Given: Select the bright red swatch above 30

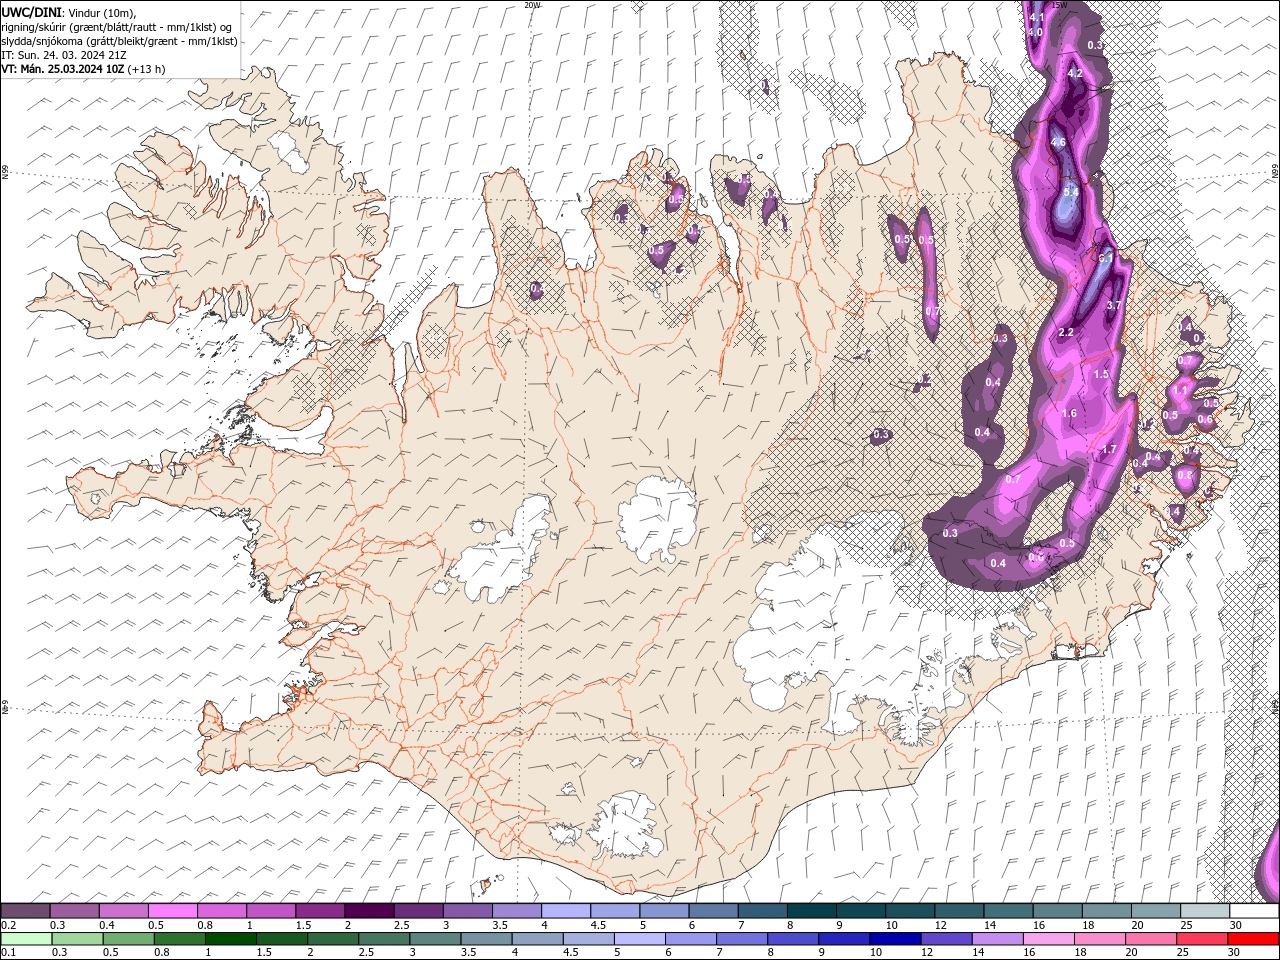Looking at the screenshot, I should (x=1253, y=938).
